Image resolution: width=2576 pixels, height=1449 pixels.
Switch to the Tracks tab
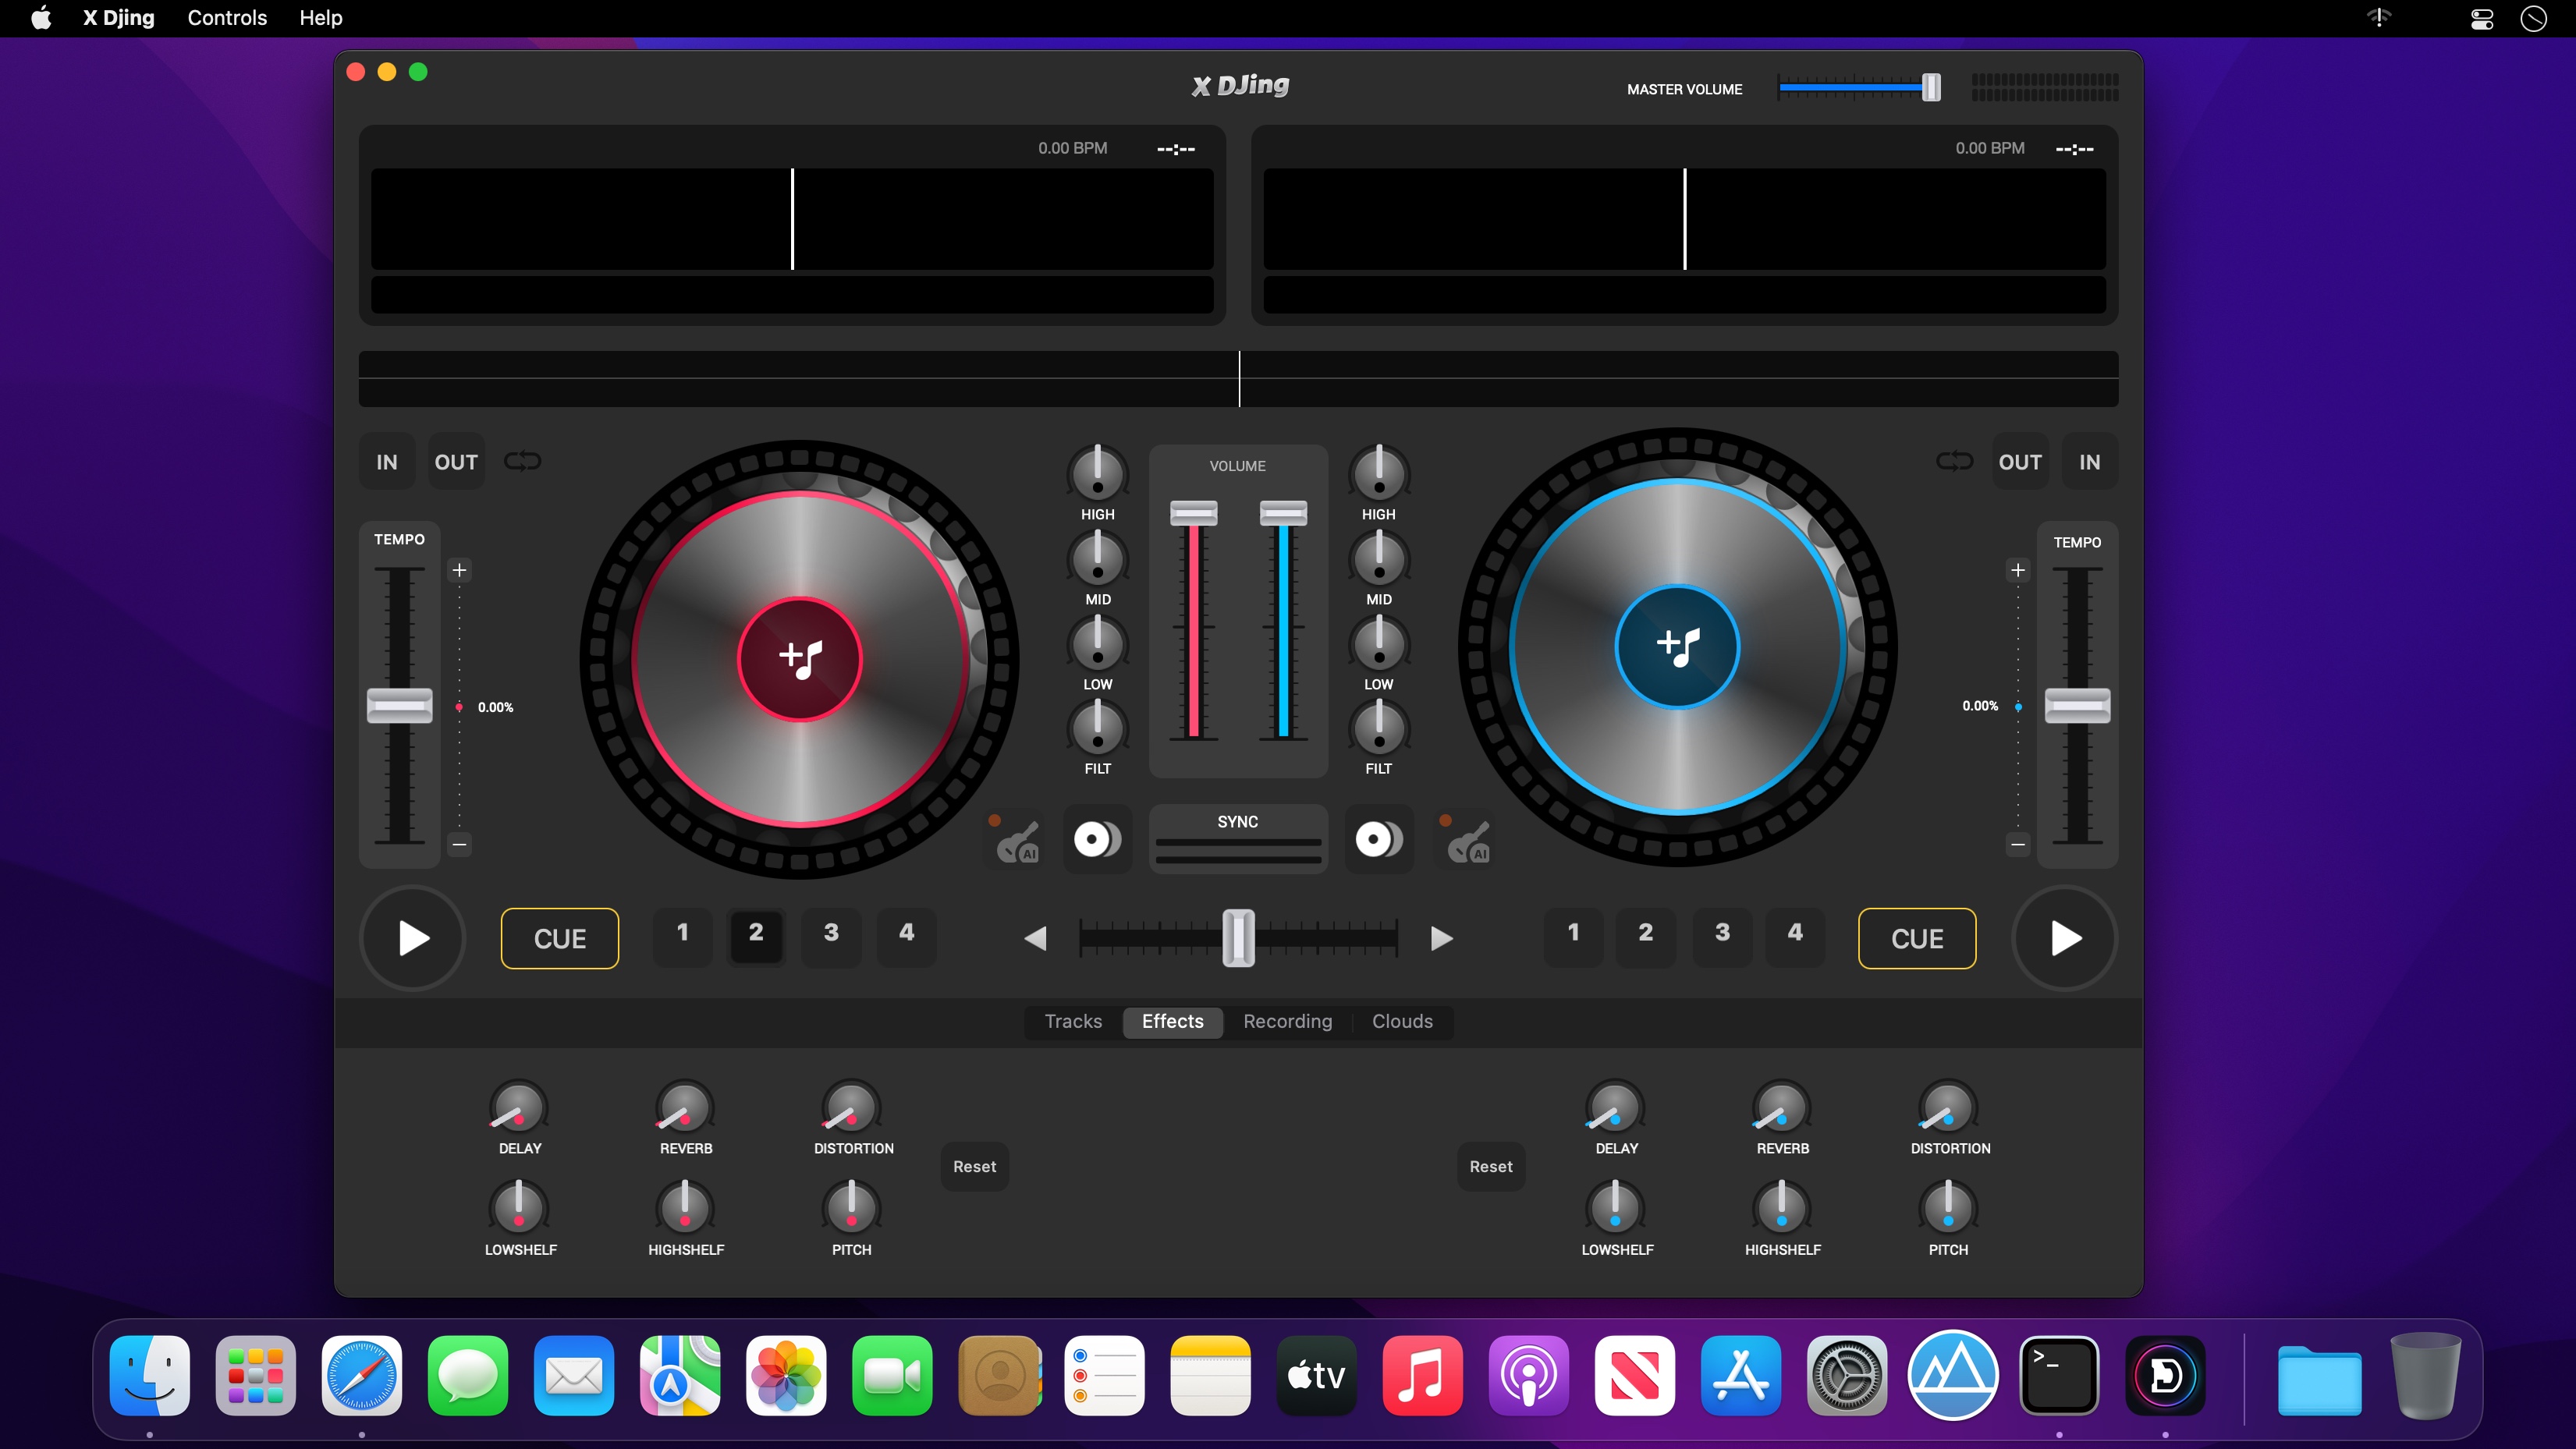1073,1021
